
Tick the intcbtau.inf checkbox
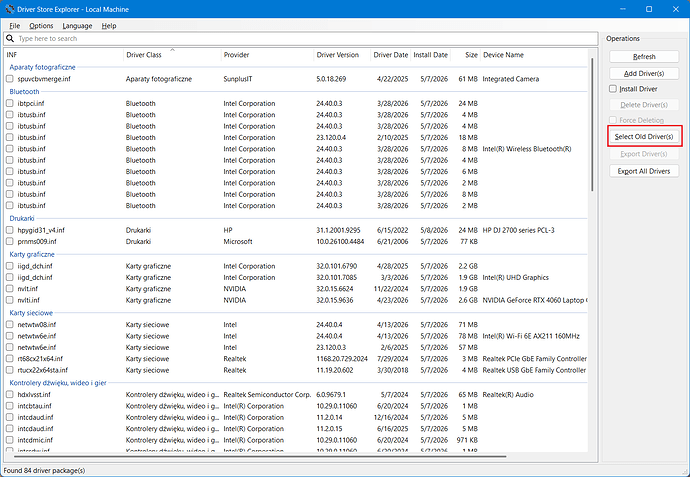tap(10, 406)
